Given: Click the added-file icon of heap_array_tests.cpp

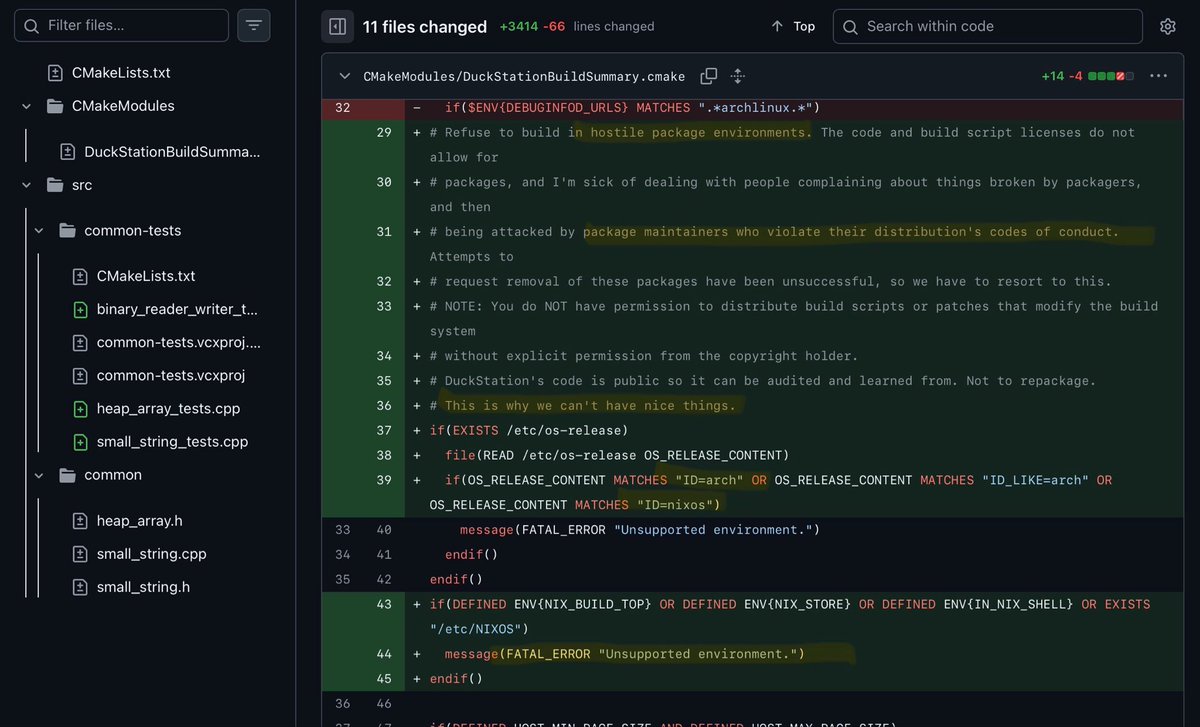Looking at the screenshot, I should [x=81, y=408].
